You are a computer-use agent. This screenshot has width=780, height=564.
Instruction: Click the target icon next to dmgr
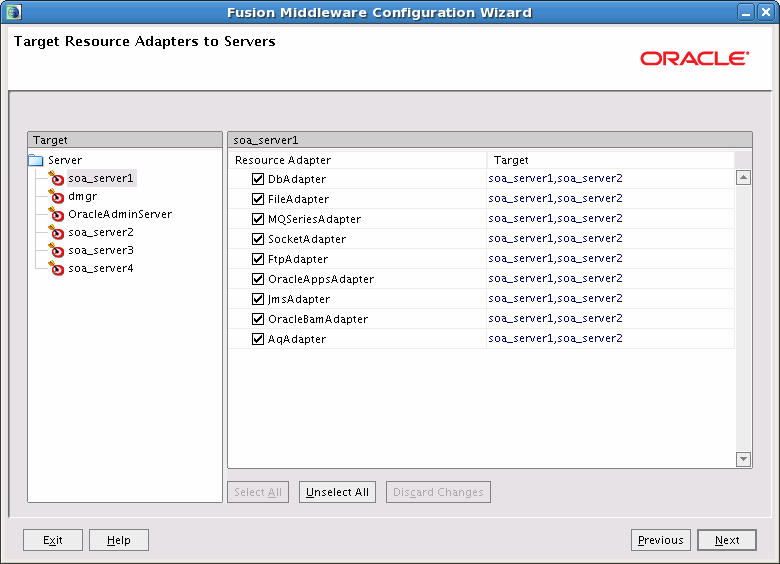tap(56, 196)
